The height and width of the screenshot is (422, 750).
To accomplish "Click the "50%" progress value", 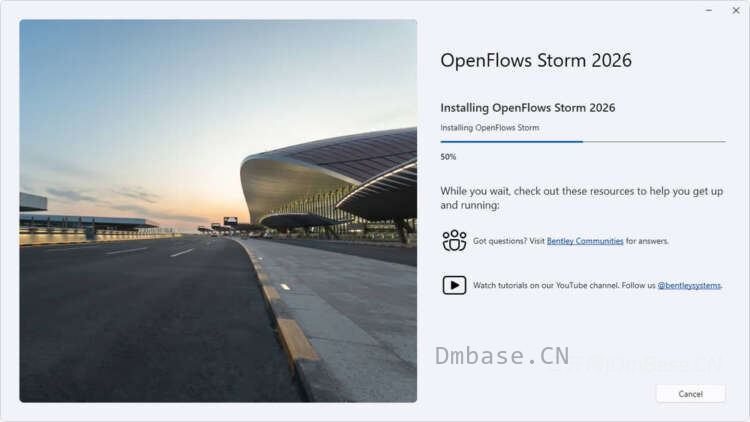I will [448, 157].
